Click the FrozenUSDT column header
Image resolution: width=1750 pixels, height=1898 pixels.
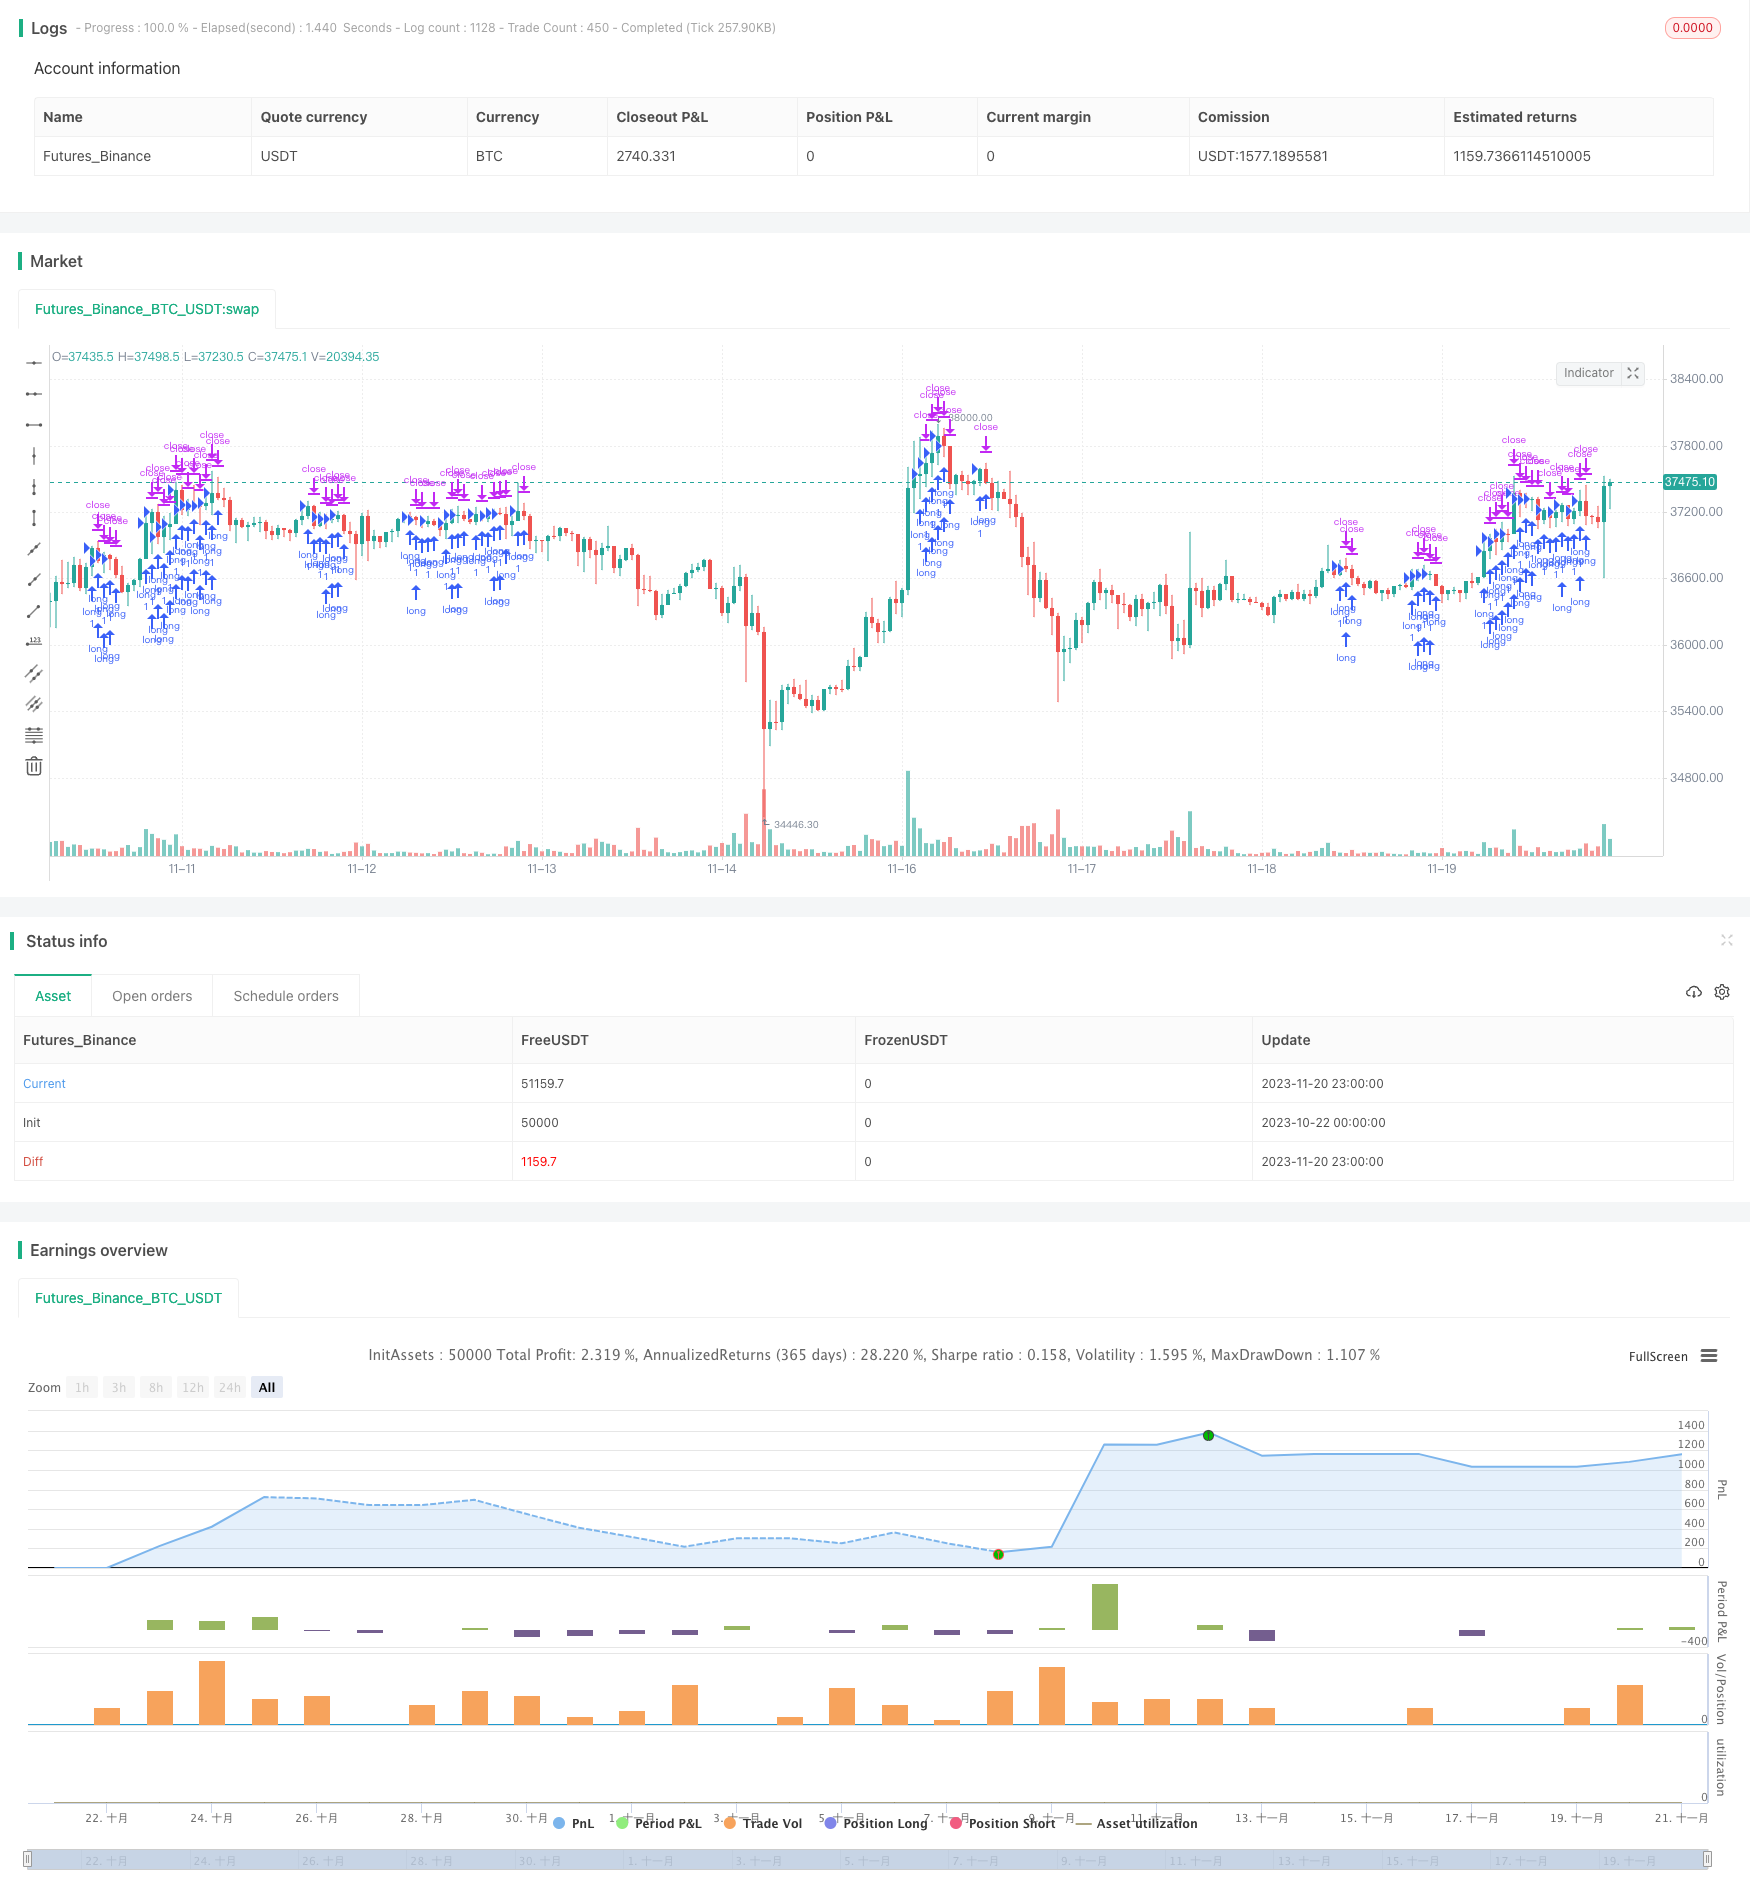(906, 1040)
